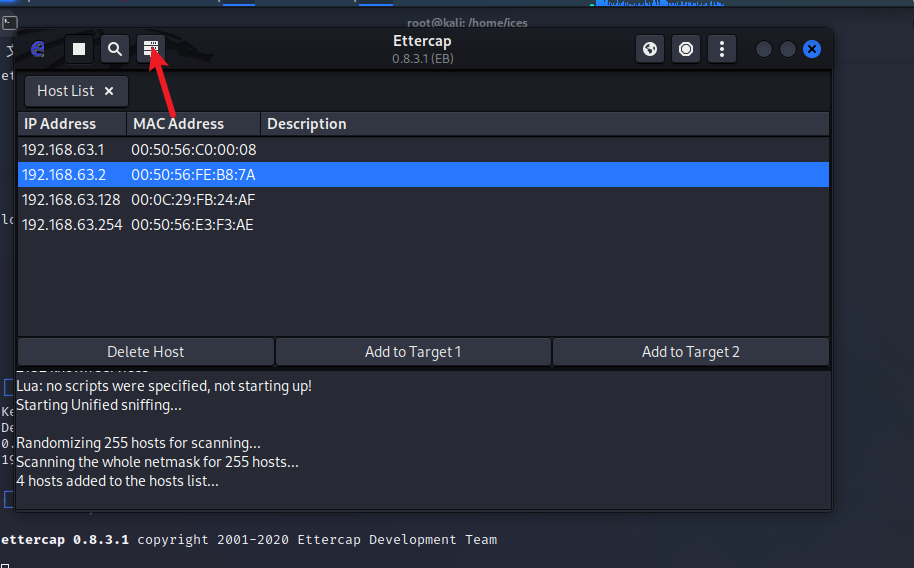The height and width of the screenshot is (568, 914).
Task: Close the Ettercap window
Action: [x=812, y=49]
